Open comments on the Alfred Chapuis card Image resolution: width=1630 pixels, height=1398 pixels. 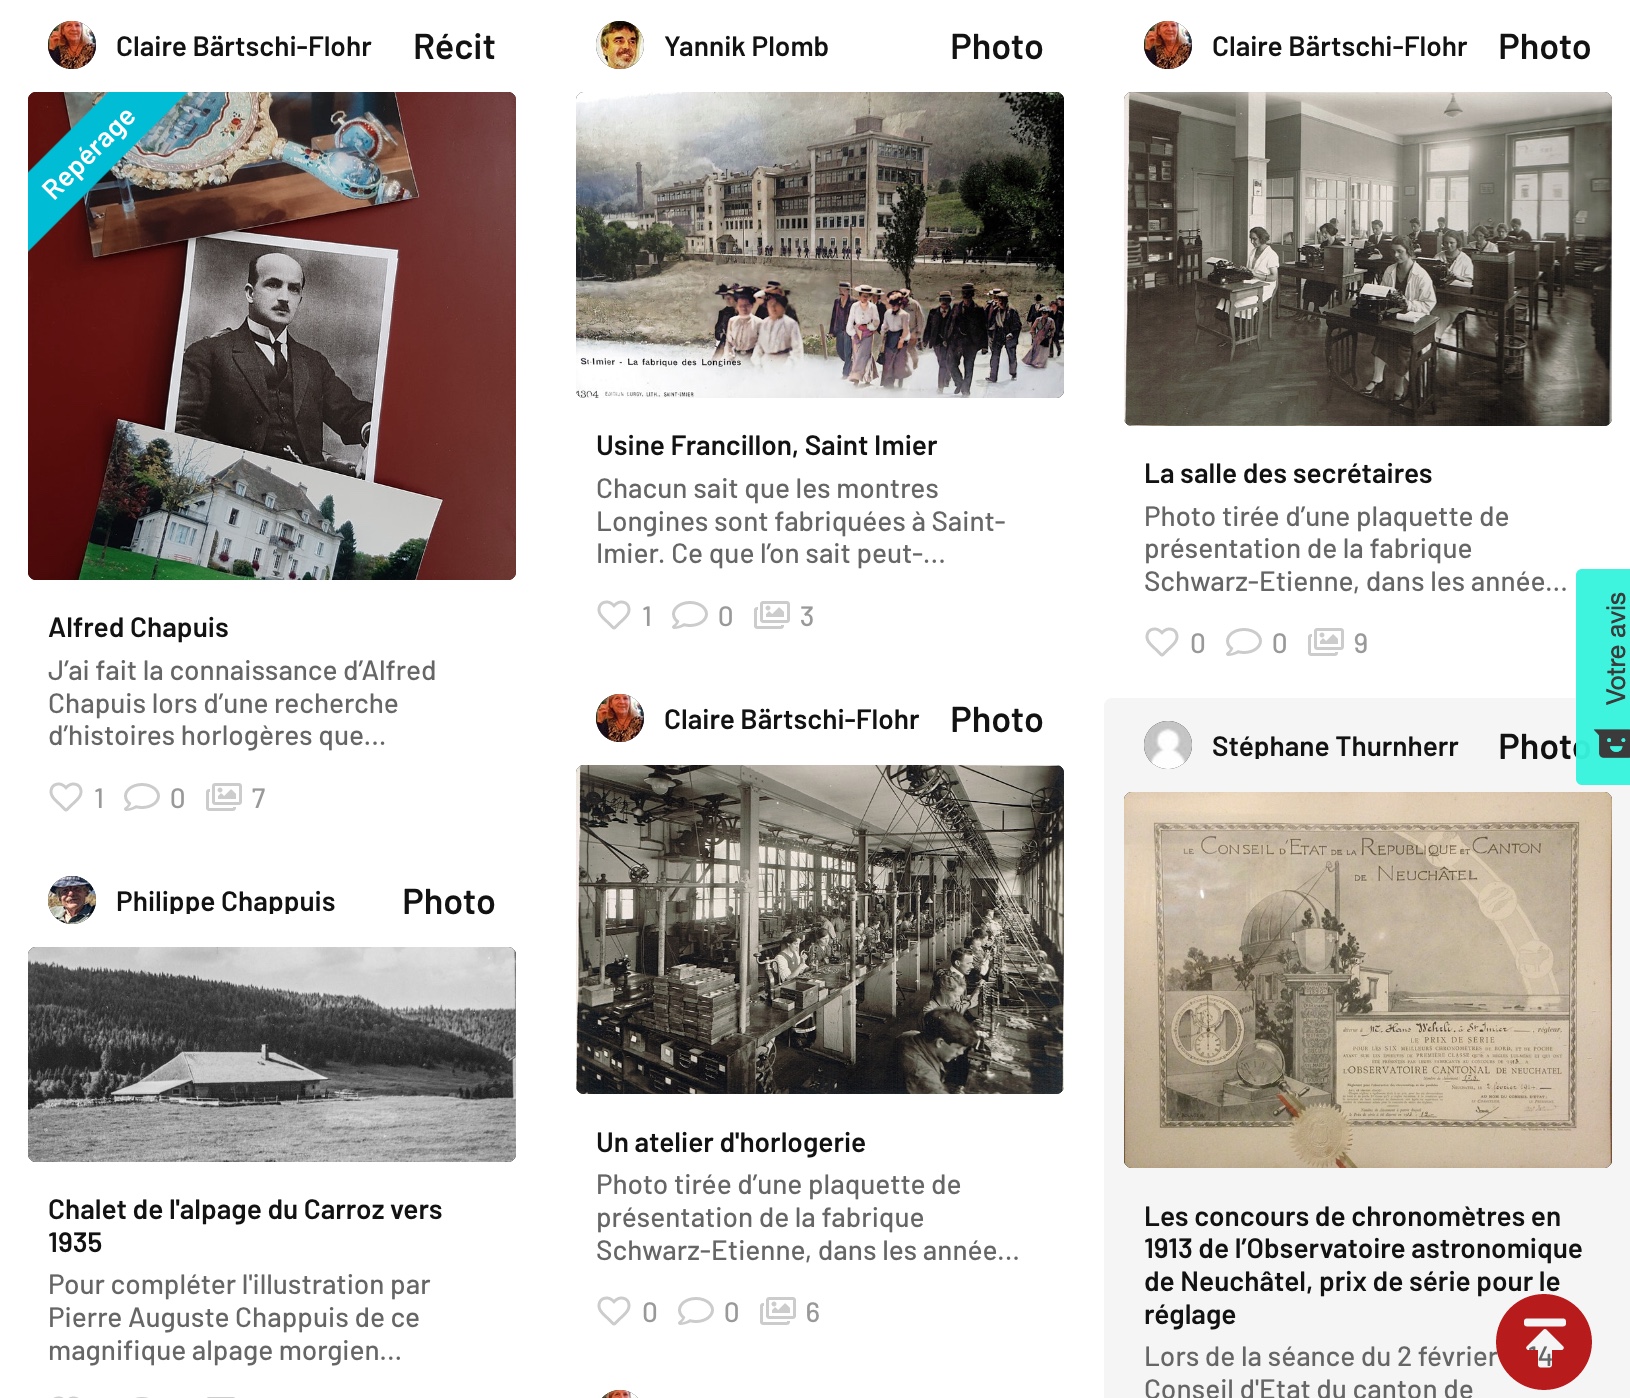click(x=141, y=797)
